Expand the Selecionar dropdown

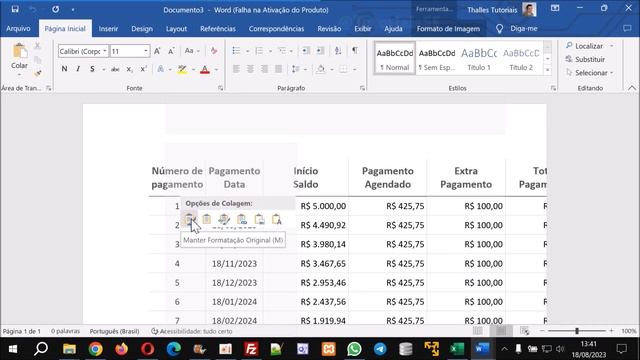pyautogui.click(x=612, y=73)
